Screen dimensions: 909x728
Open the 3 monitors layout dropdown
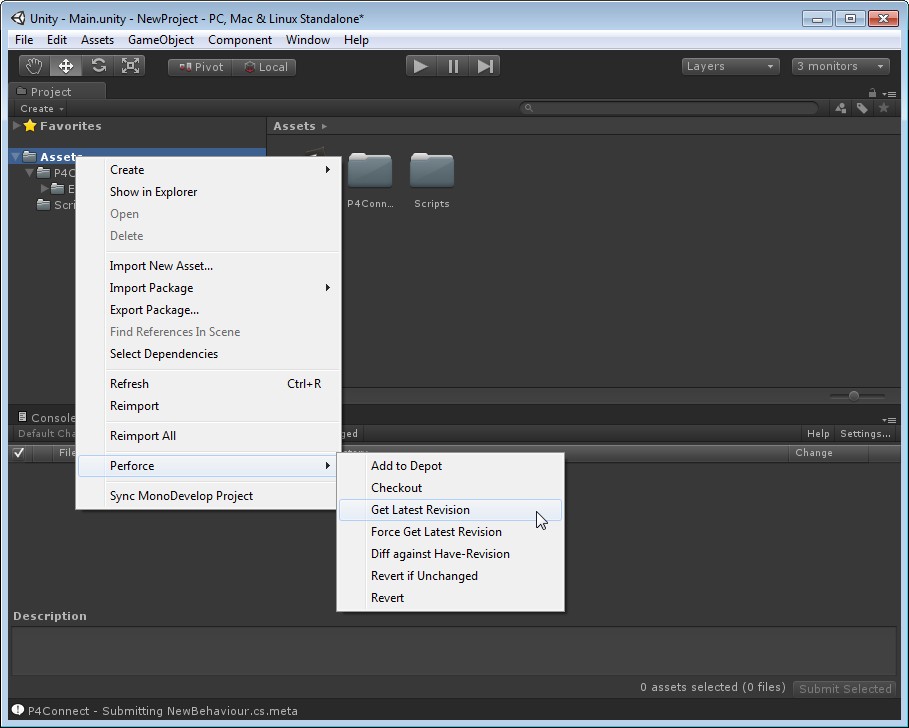tap(841, 66)
